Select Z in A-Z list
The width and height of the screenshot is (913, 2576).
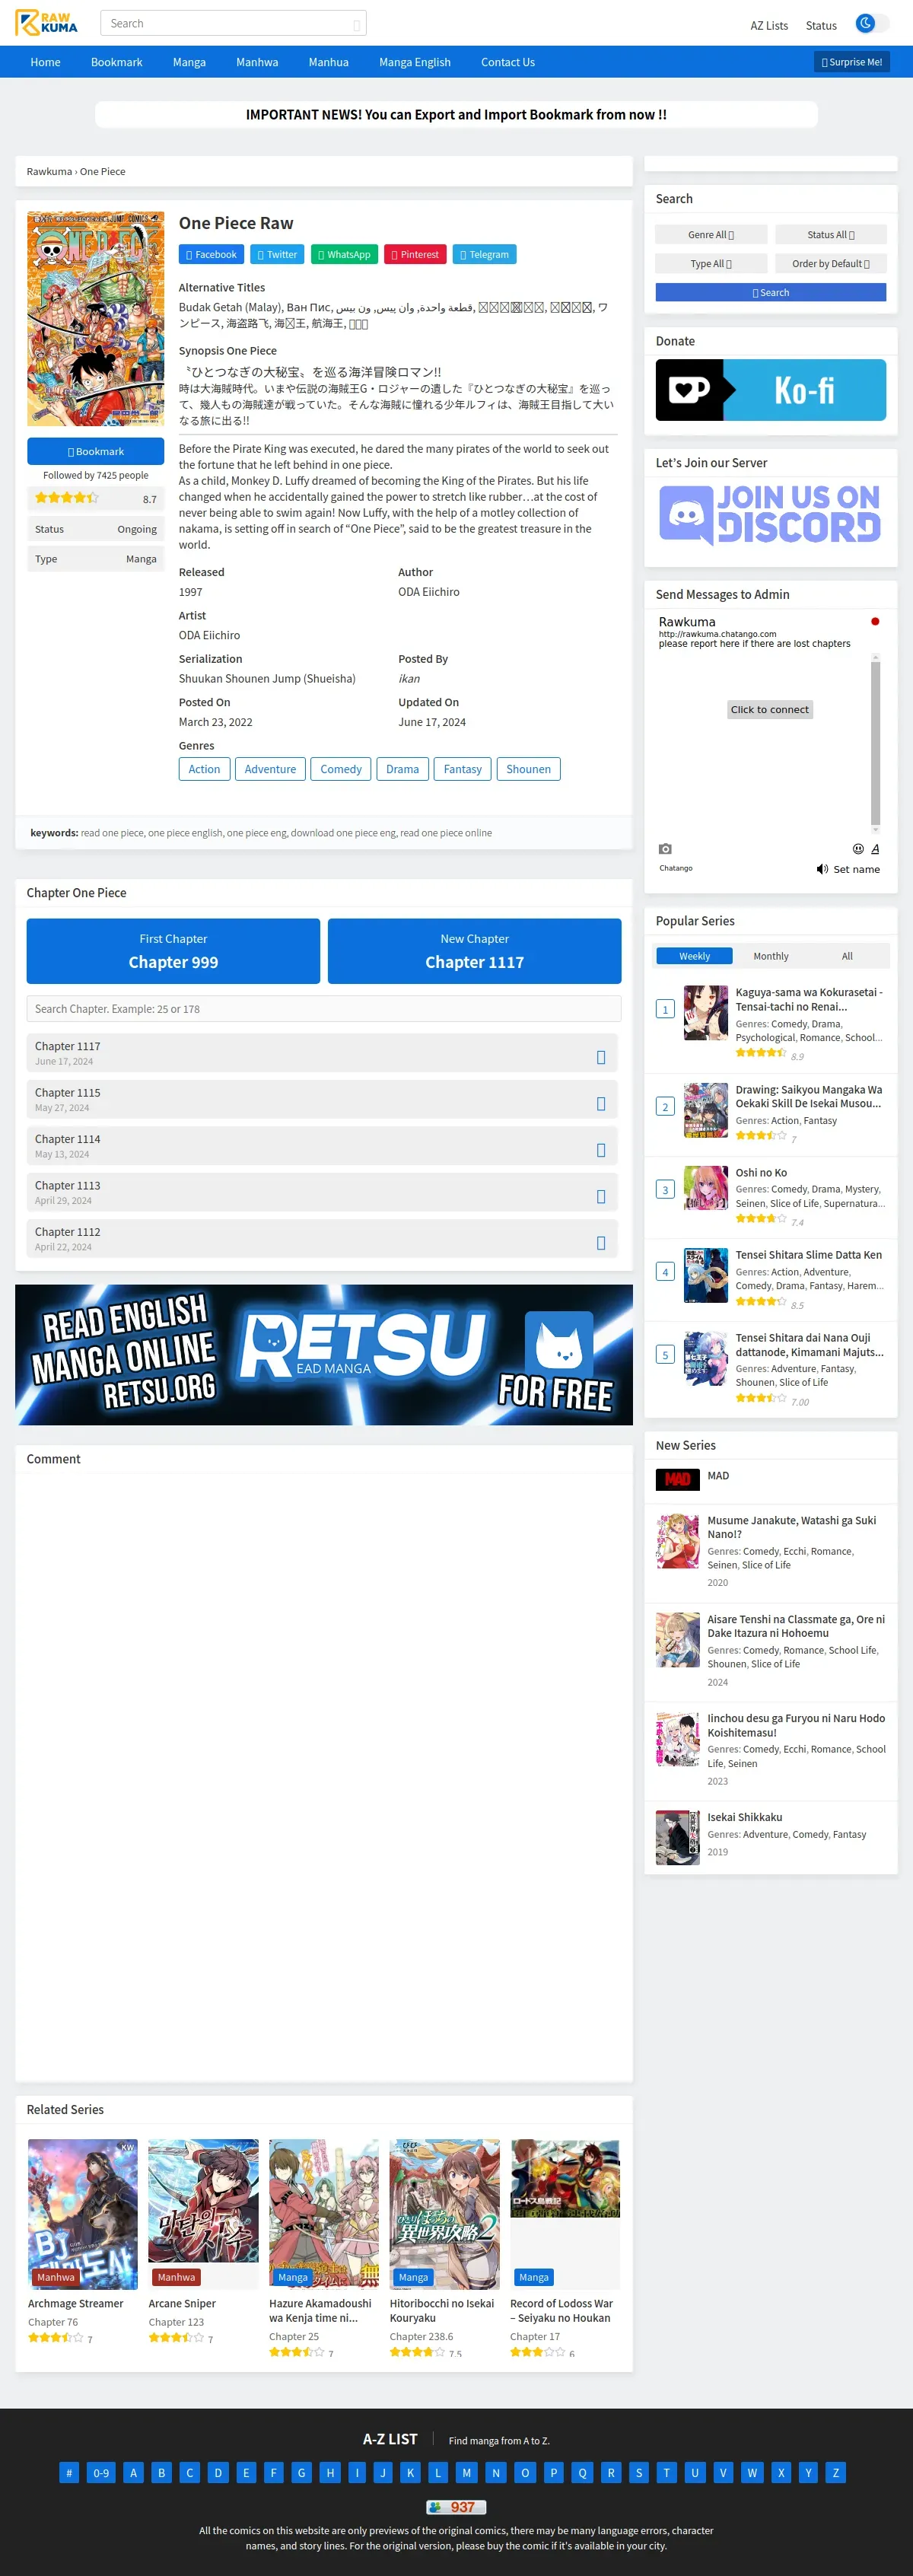pyautogui.click(x=836, y=2472)
